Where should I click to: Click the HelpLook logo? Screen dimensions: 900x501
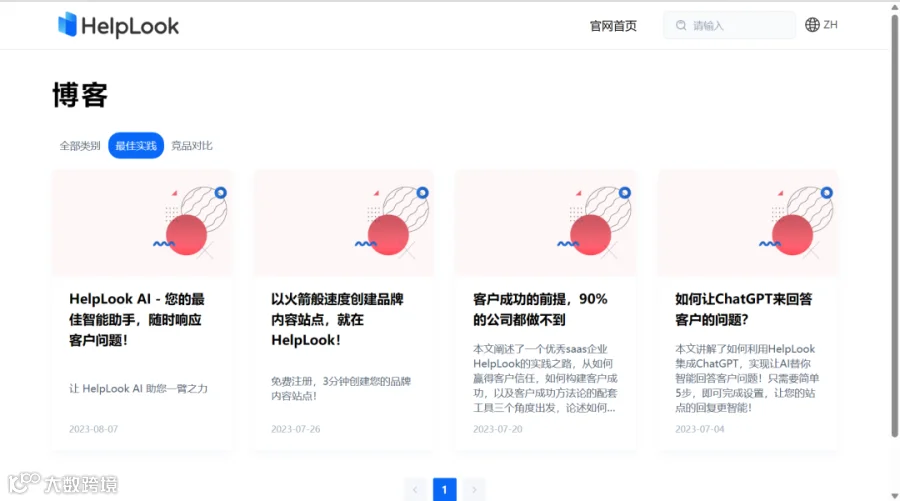118,25
